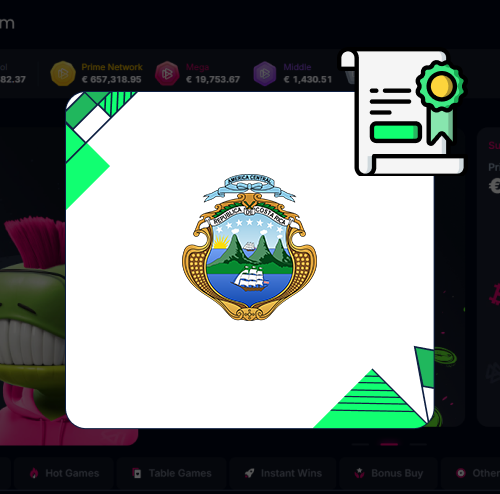Viewport: 500px width, 494px height.
Task: Open the Table Games label
Action: pos(180,473)
